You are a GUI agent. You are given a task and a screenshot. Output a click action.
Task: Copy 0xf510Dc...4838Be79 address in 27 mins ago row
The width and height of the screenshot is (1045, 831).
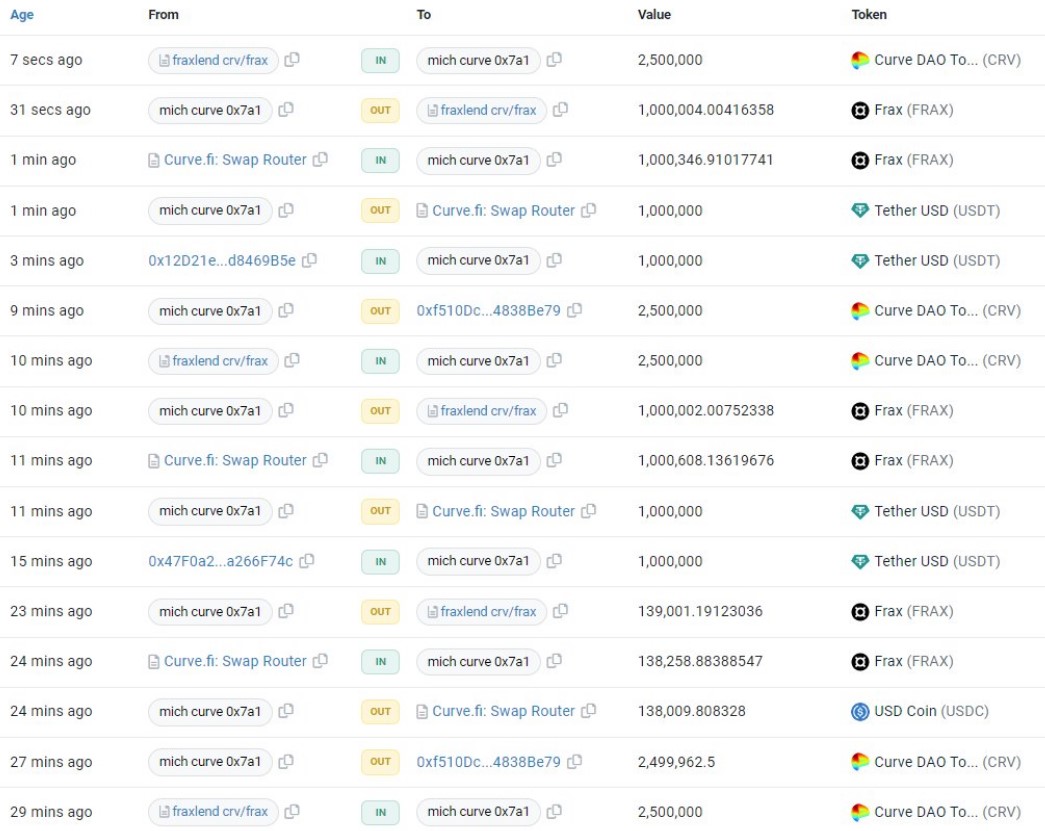point(574,762)
